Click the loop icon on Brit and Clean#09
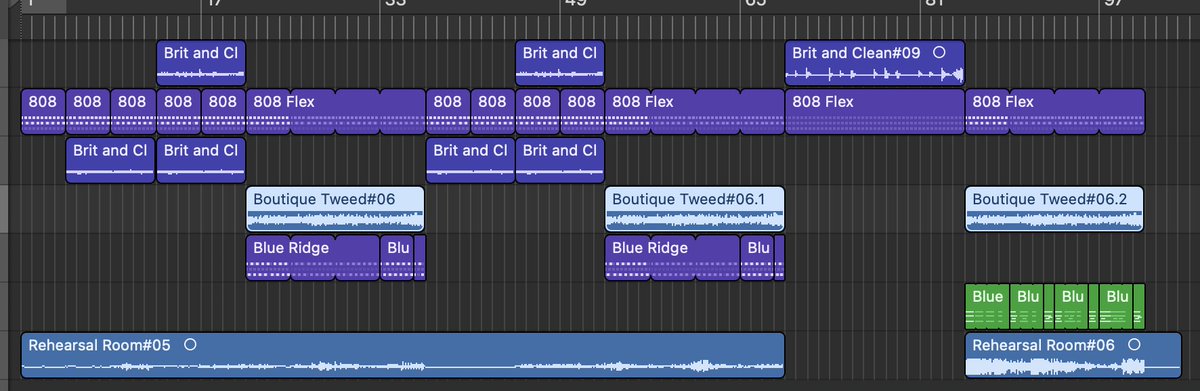The height and width of the screenshot is (391, 1200). coord(938,52)
